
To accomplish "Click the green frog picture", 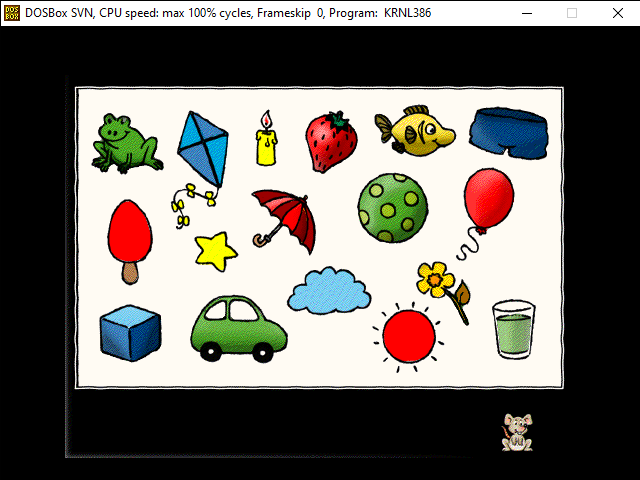I will (127, 143).
